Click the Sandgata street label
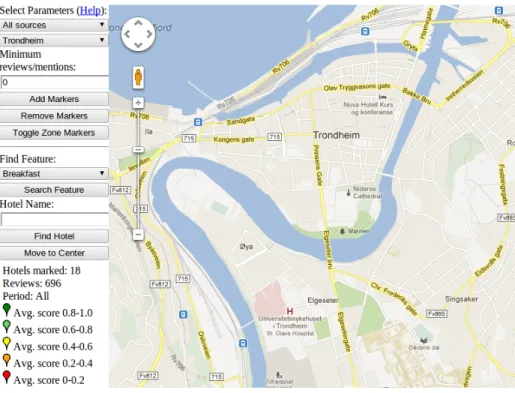The height and width of the screenshot is (393, 515). click(241, 121)
